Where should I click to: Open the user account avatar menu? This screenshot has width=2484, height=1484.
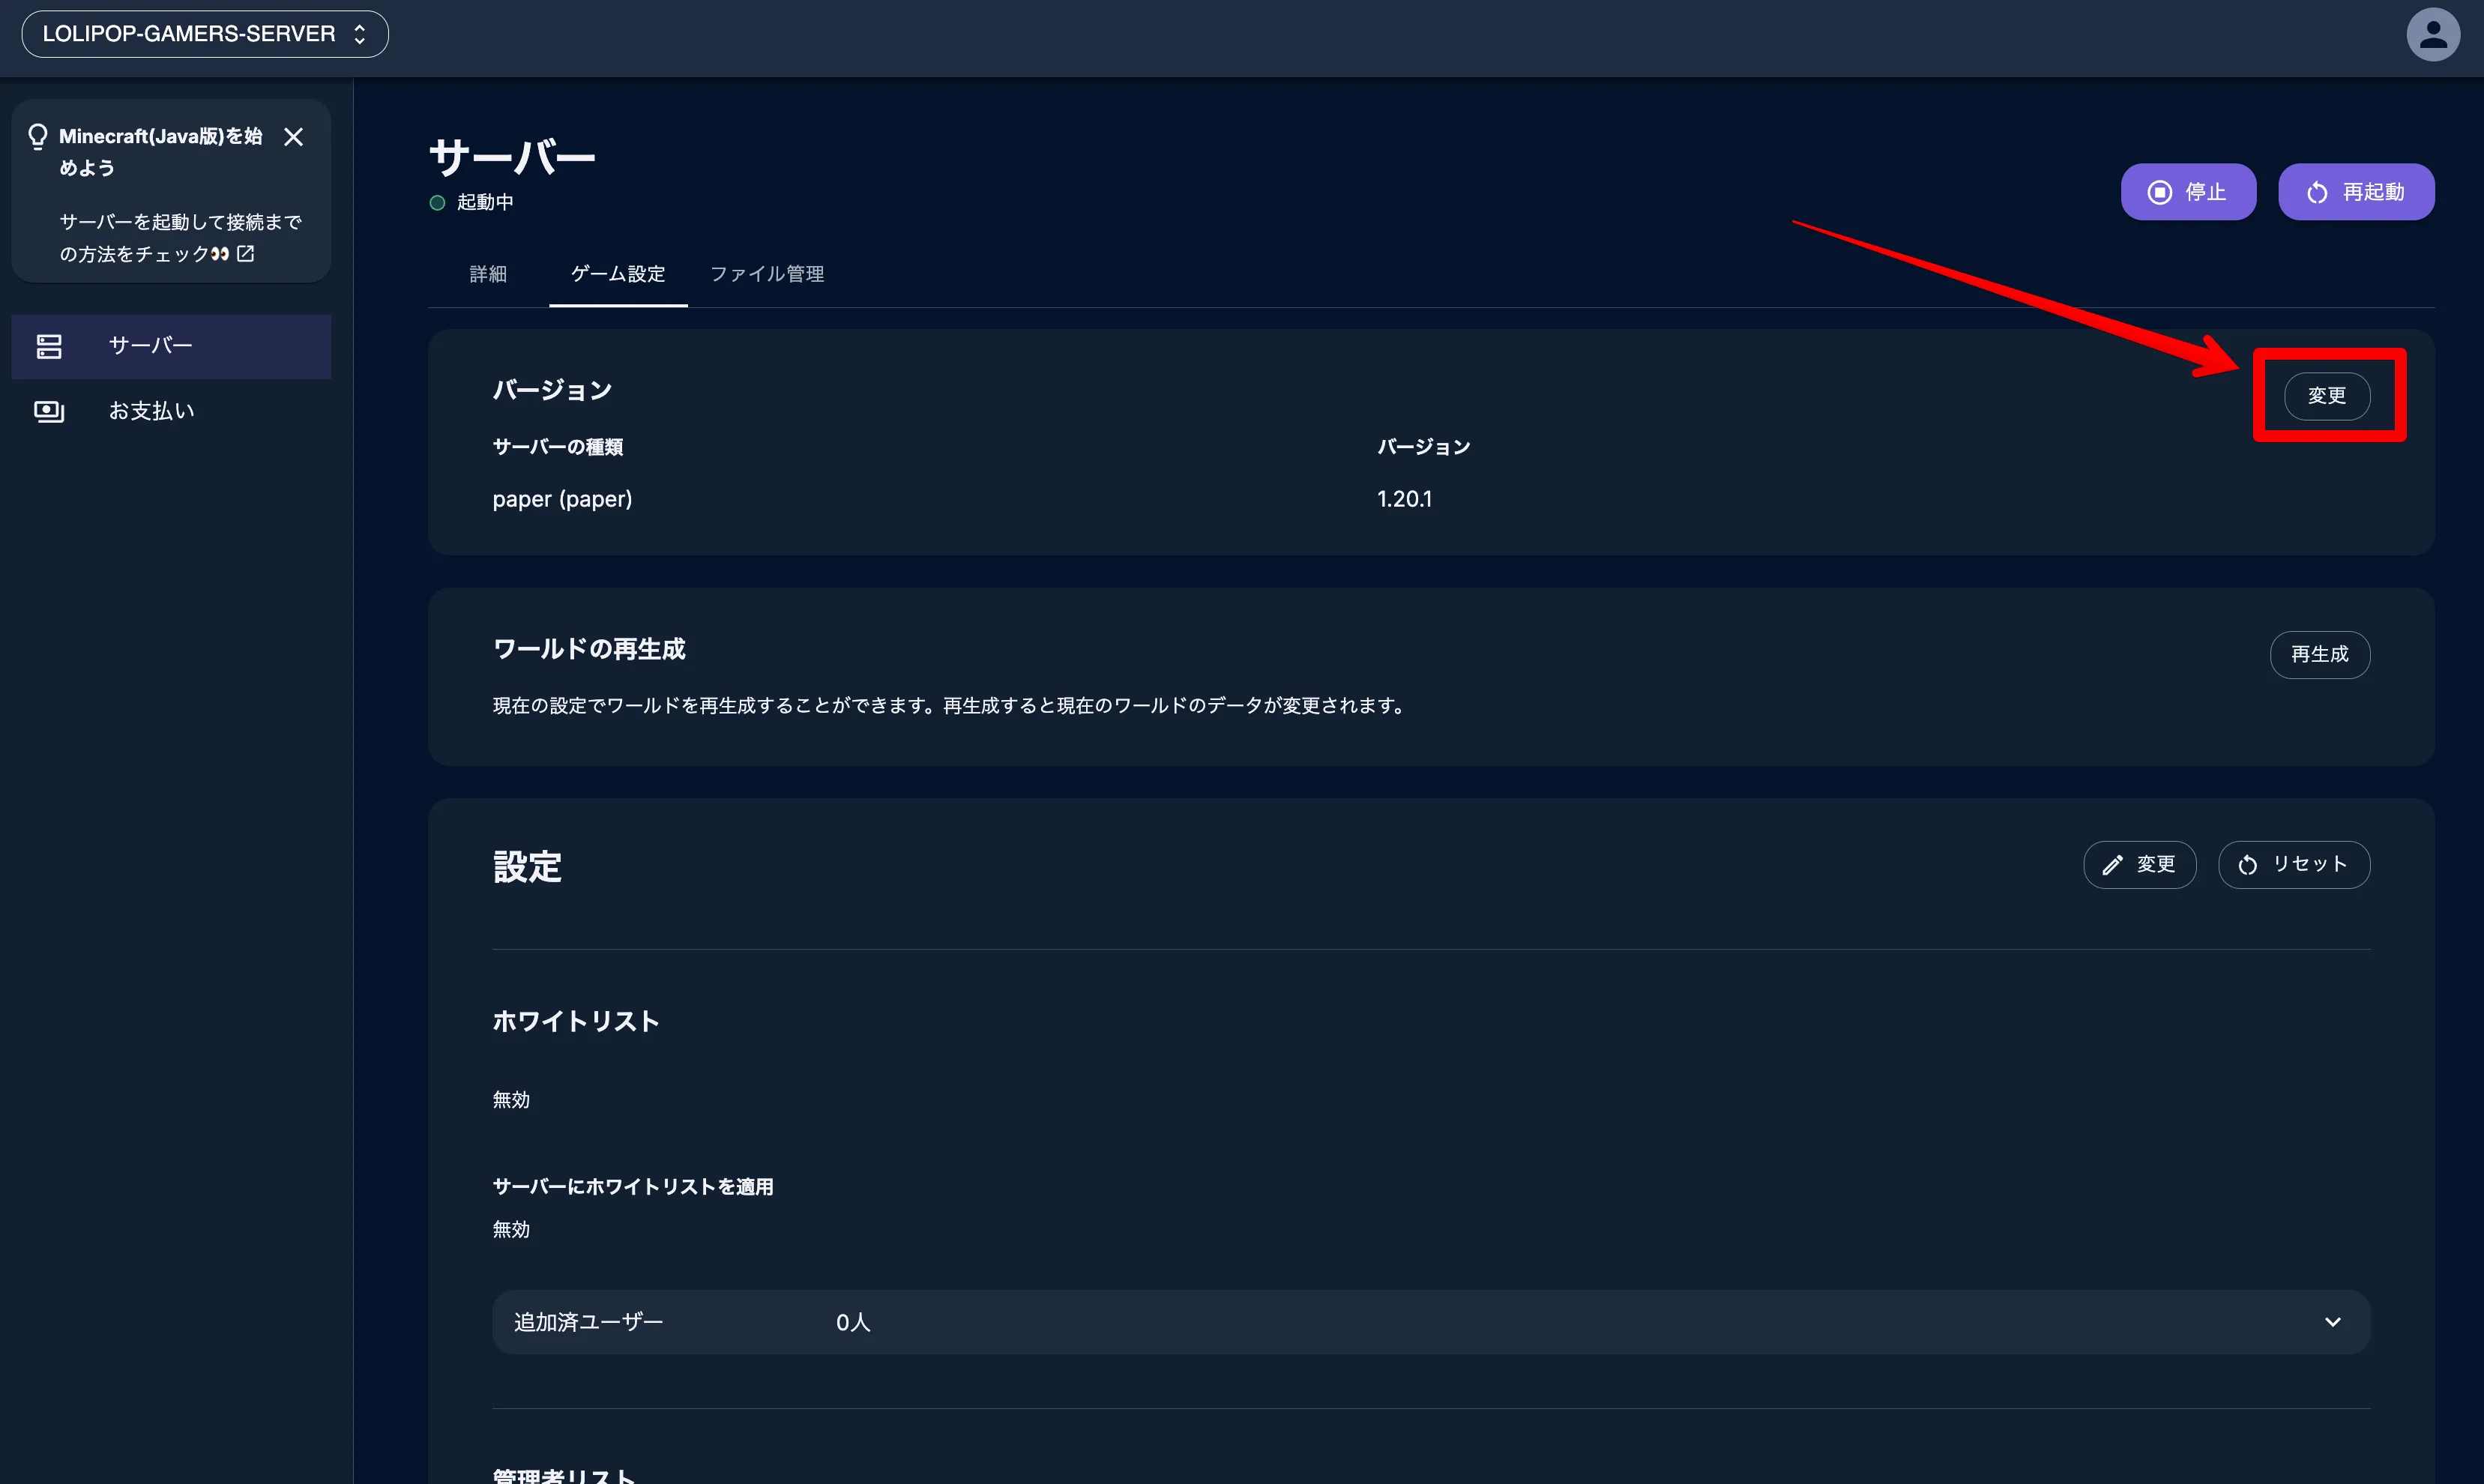[x=2432, y=34]
